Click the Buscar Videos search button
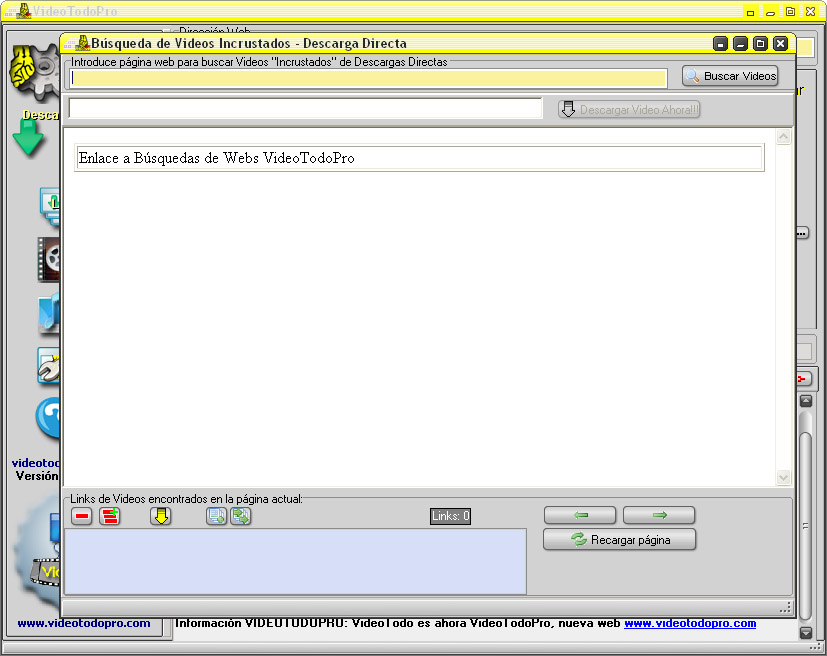The image size is (827, 656). point(730,76)
